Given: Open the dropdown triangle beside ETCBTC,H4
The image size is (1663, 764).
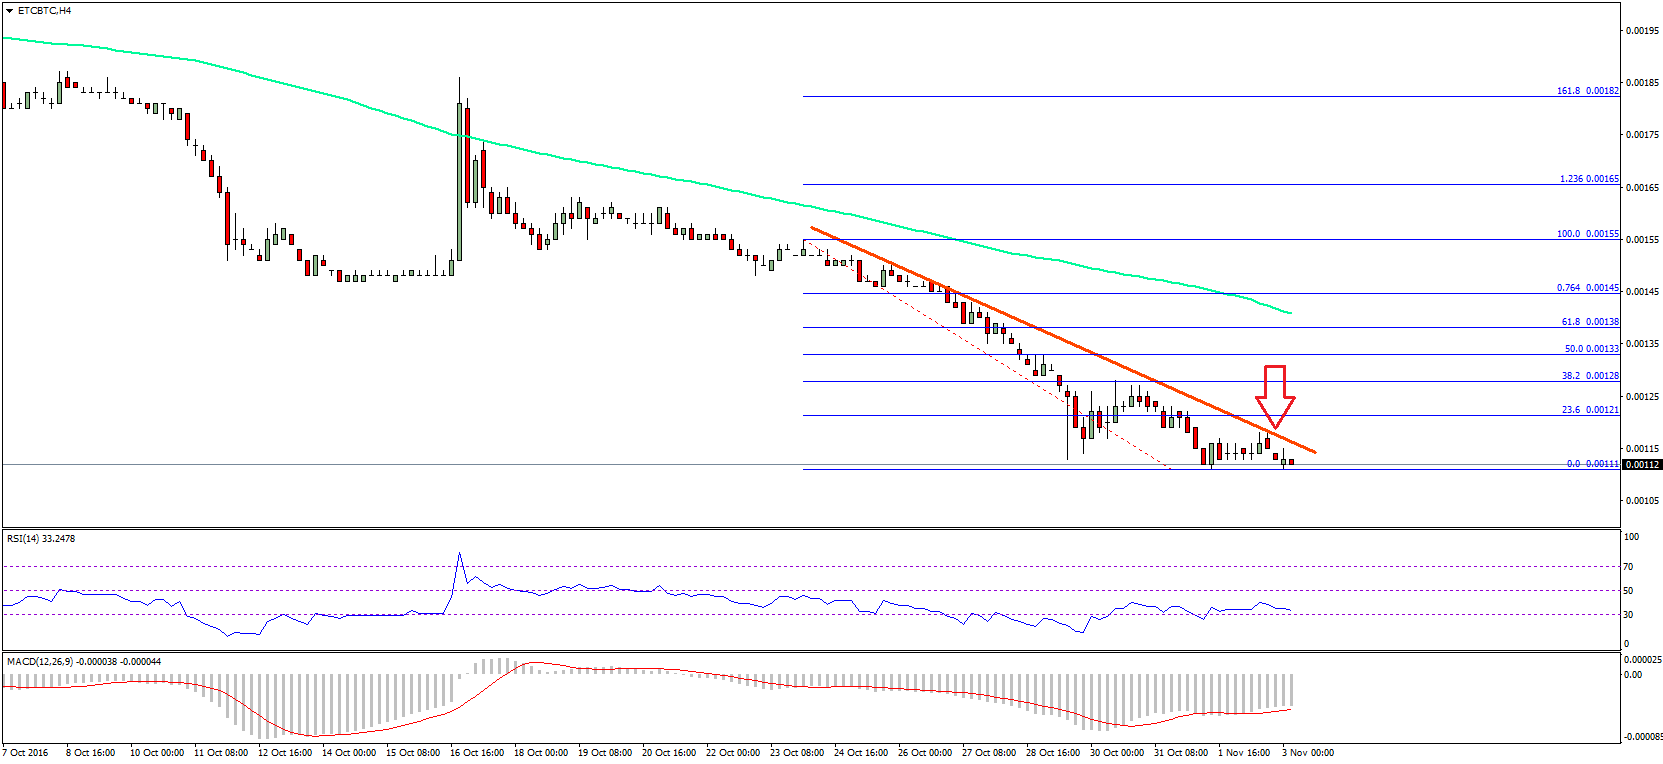Looking at the screenshot, I should click(9, 11).
